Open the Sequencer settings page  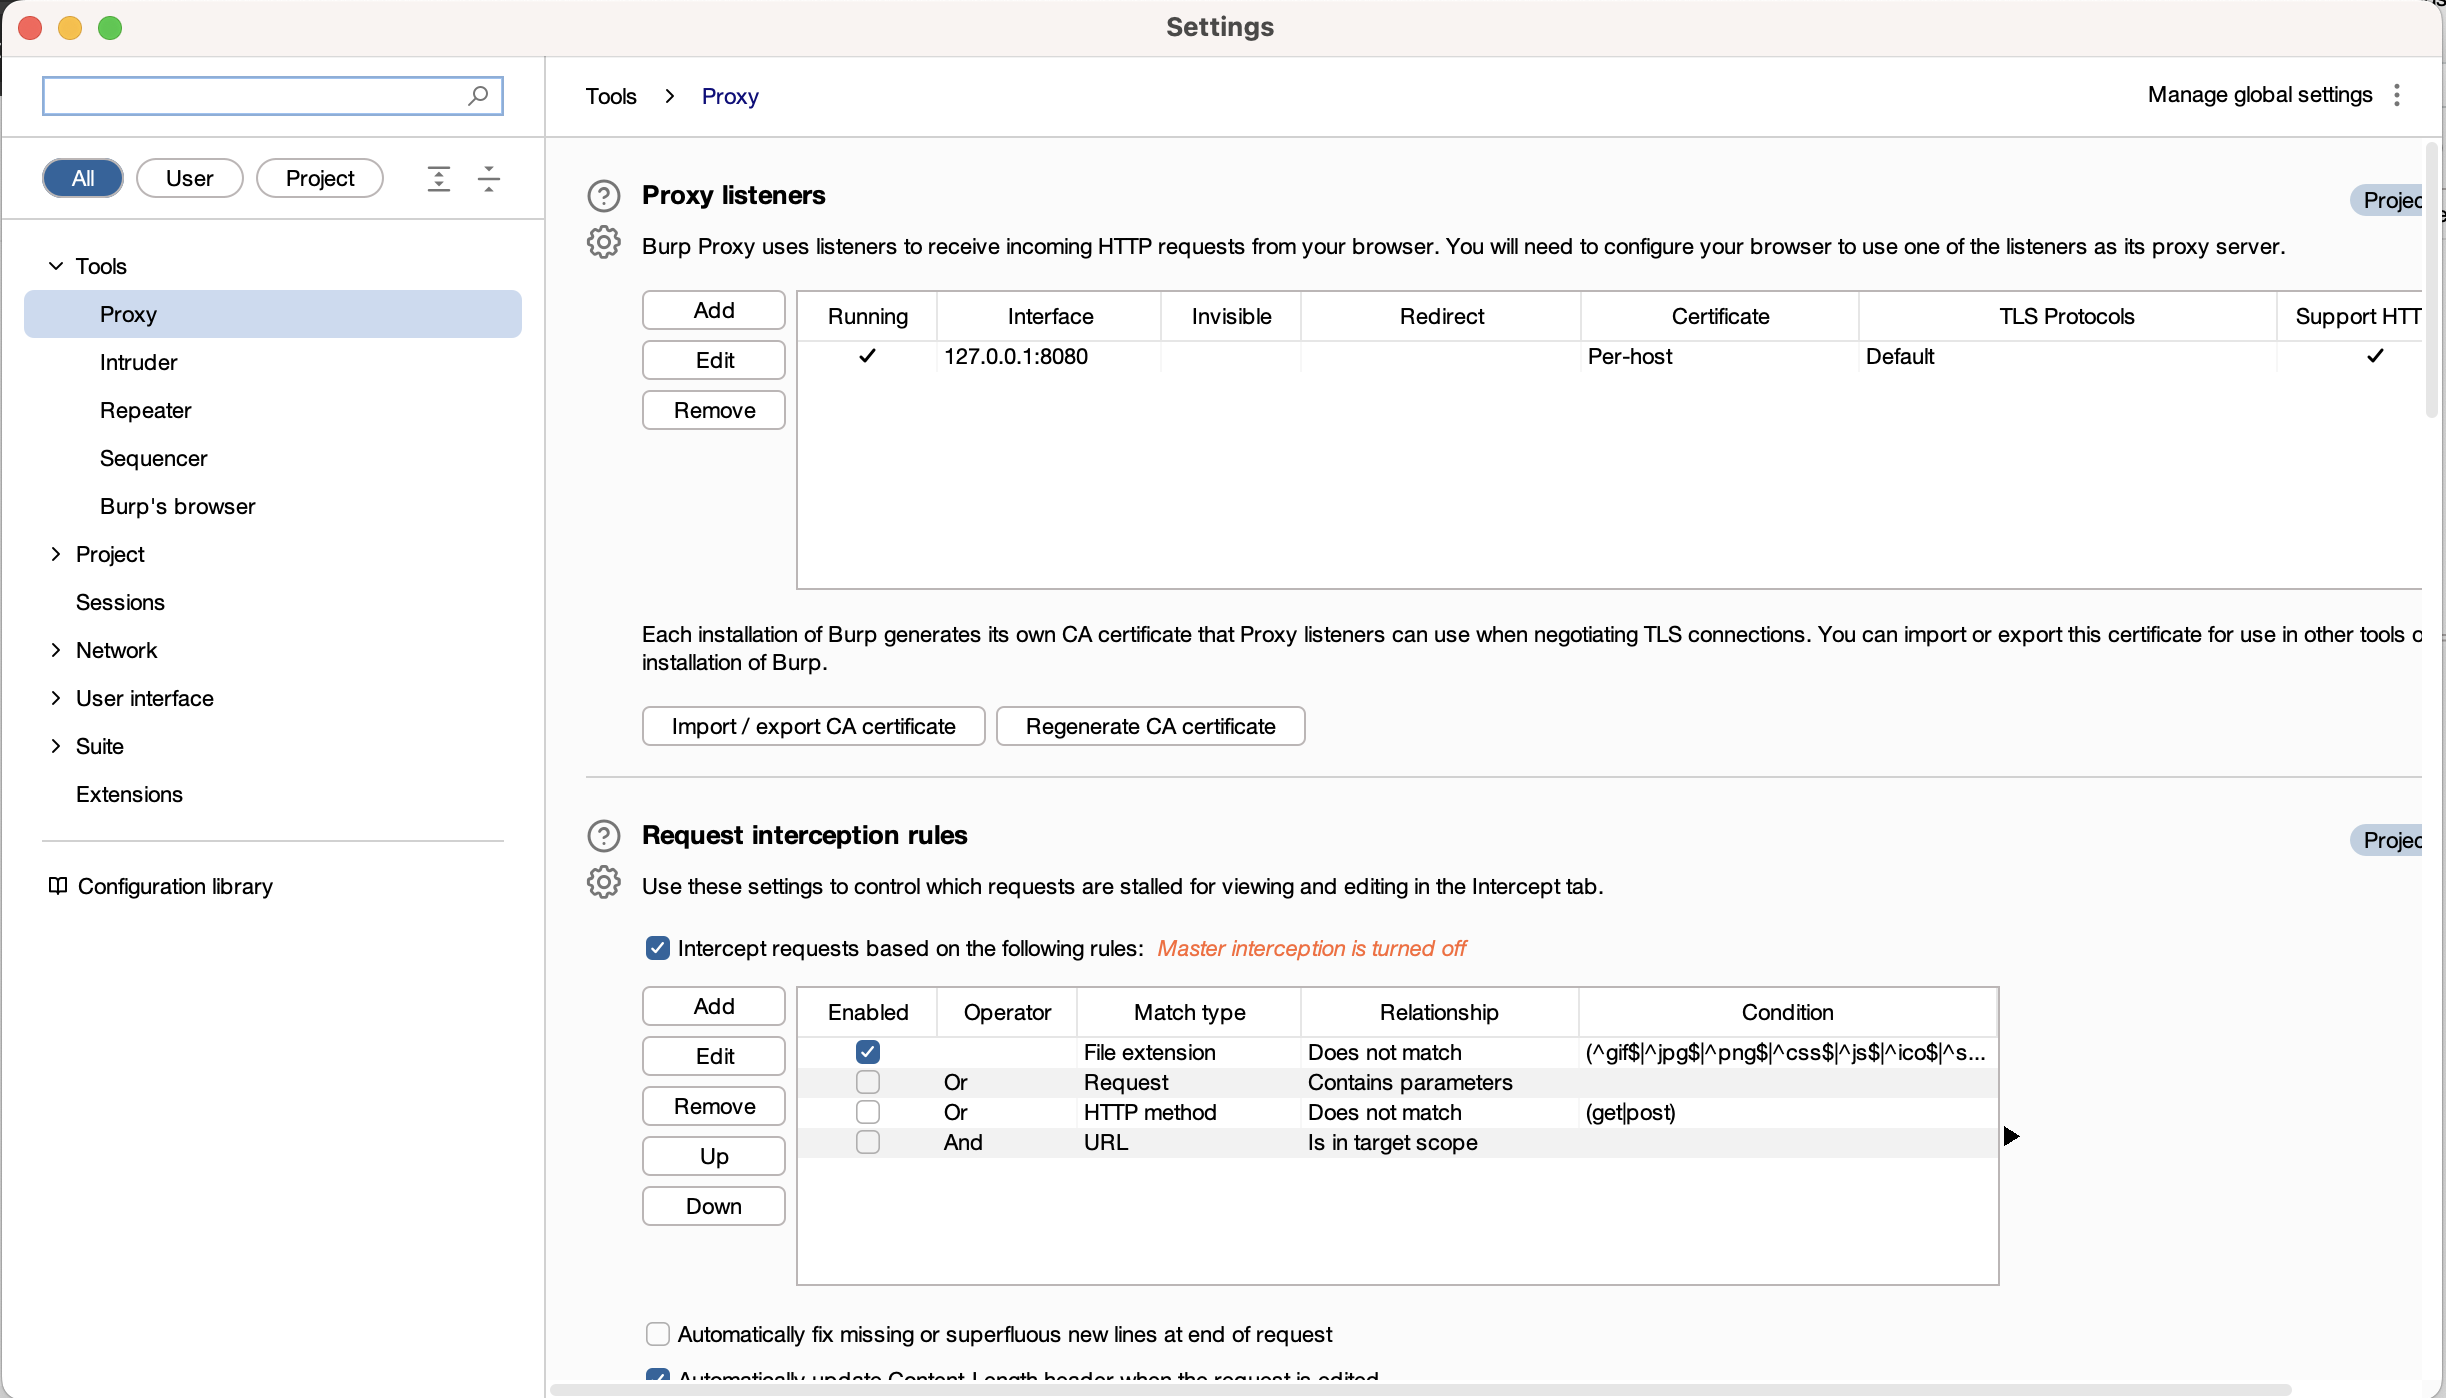click(153, 458)
